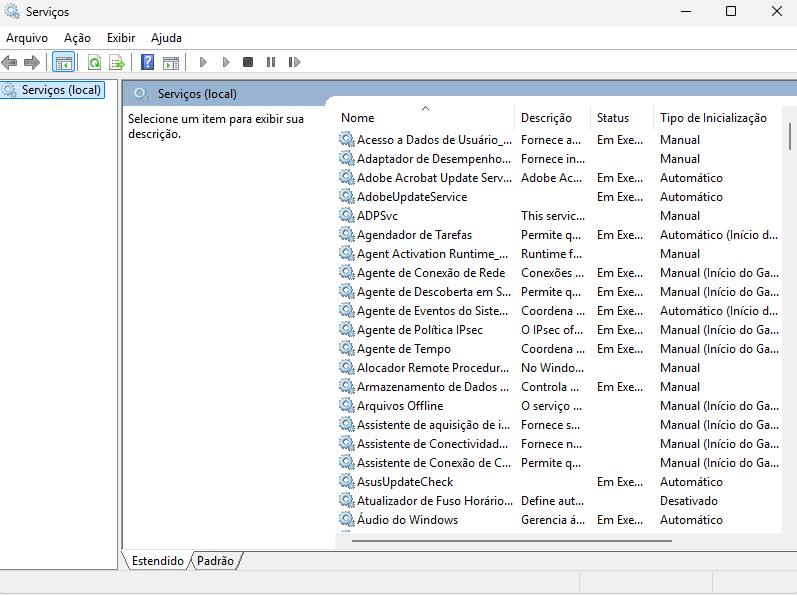
Task: Open the Ação menu
Action: pyautogui.click(x=77, y=38)
